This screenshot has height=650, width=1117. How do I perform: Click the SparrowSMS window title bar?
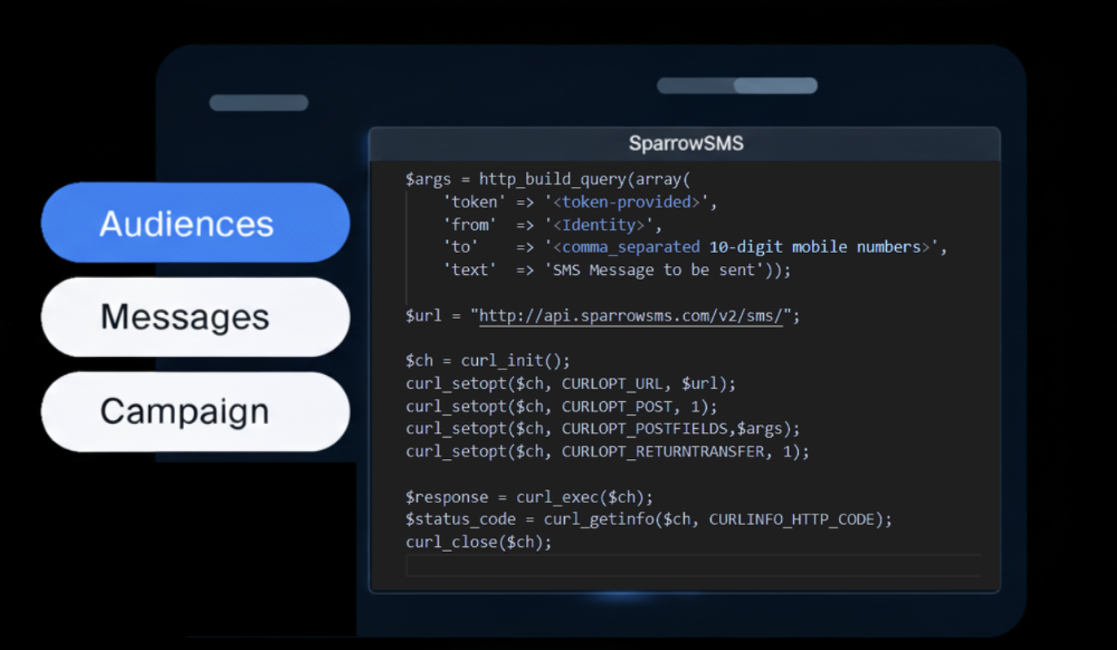685,143
